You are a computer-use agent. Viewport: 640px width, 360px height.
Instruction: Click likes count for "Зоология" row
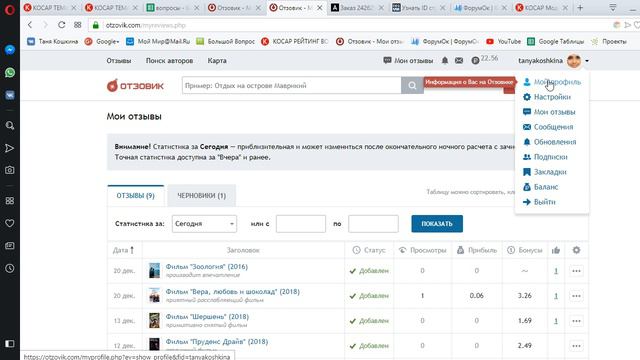tap(556, 271)
